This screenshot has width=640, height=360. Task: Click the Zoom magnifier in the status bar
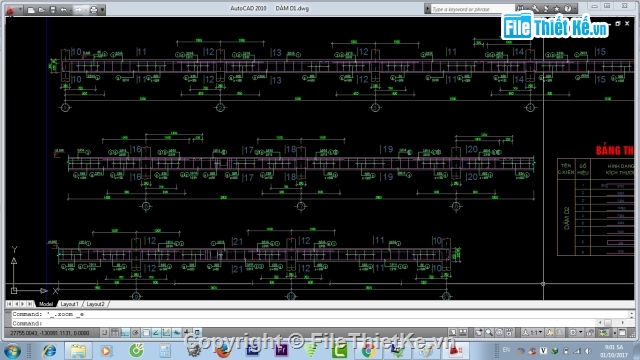tap(489, 333)
